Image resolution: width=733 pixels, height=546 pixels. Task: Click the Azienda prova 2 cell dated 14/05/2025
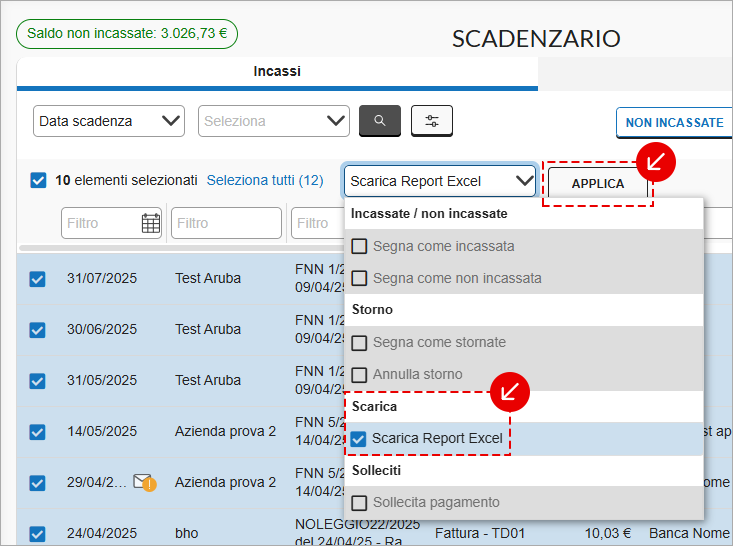[x=225, y=431]
